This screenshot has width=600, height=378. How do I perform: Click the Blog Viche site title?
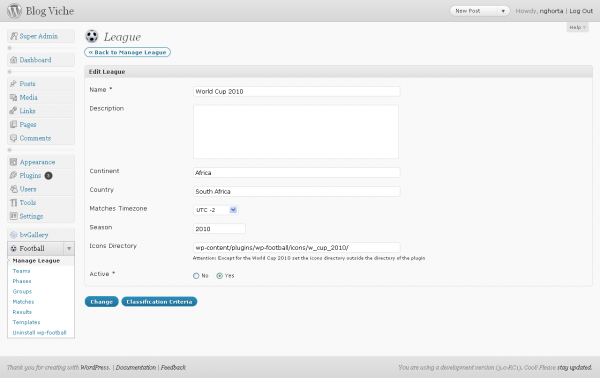pyautogui.click(x=50, y=11)
